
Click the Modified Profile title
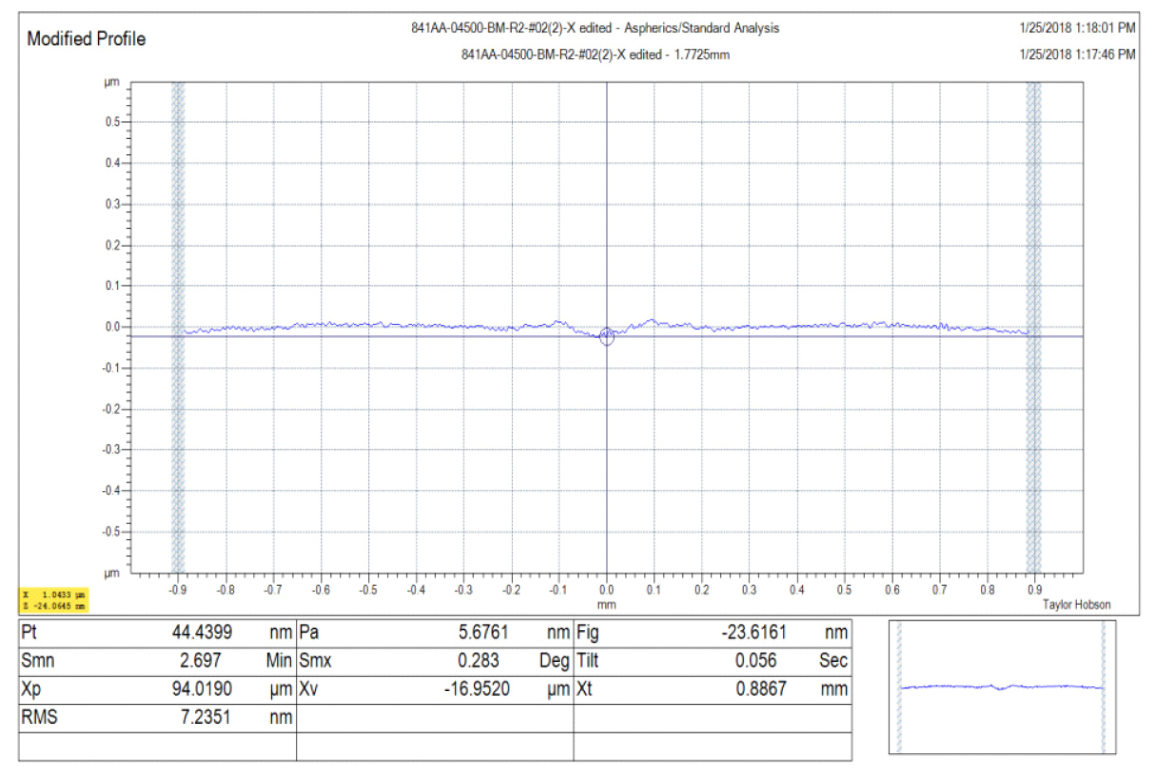pyautogui.click(x=86, y=39)
